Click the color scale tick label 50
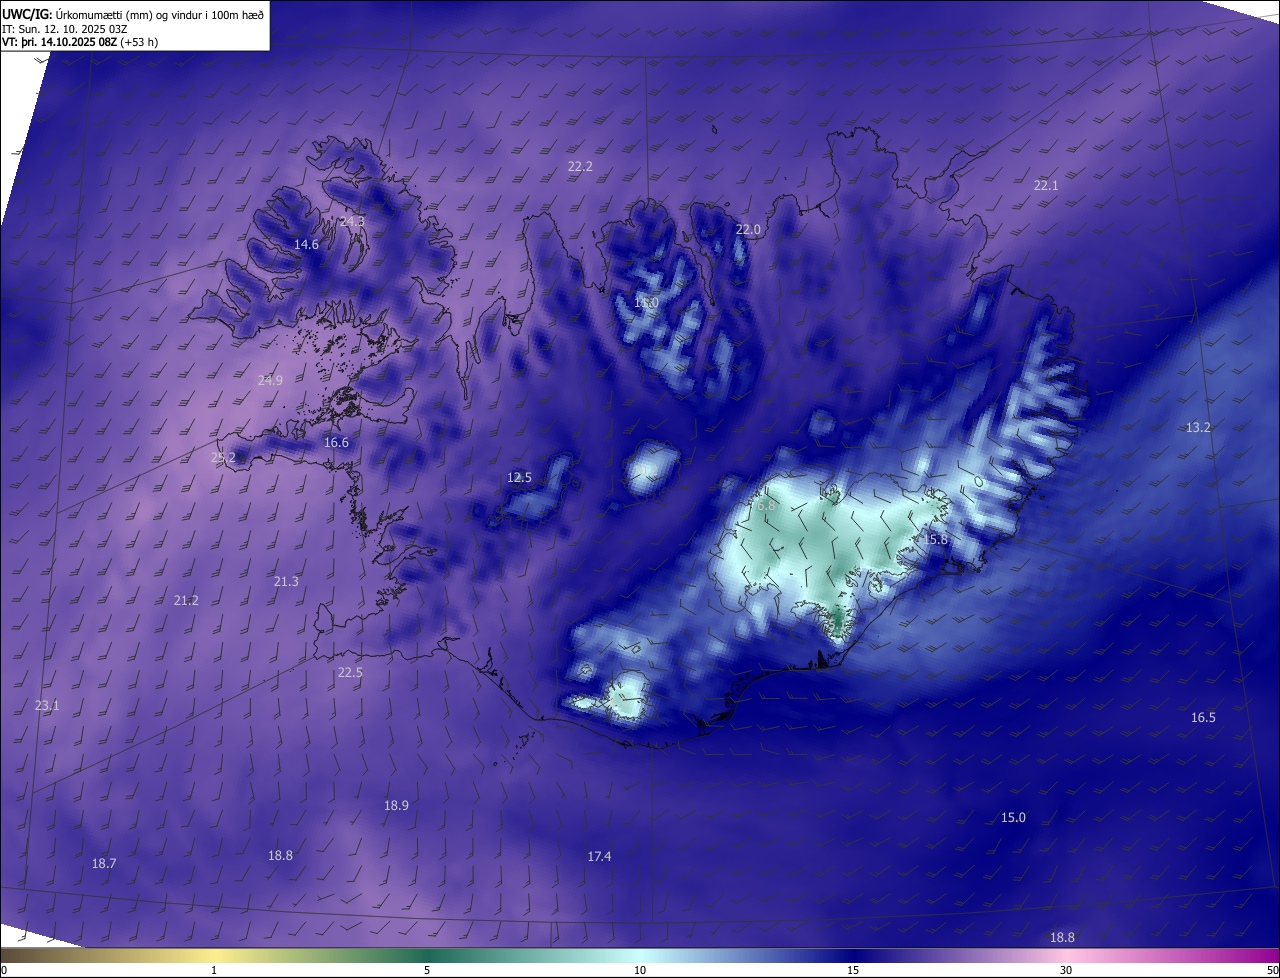The height and width of the screenshot is (978, 1280). point(1272,970)
